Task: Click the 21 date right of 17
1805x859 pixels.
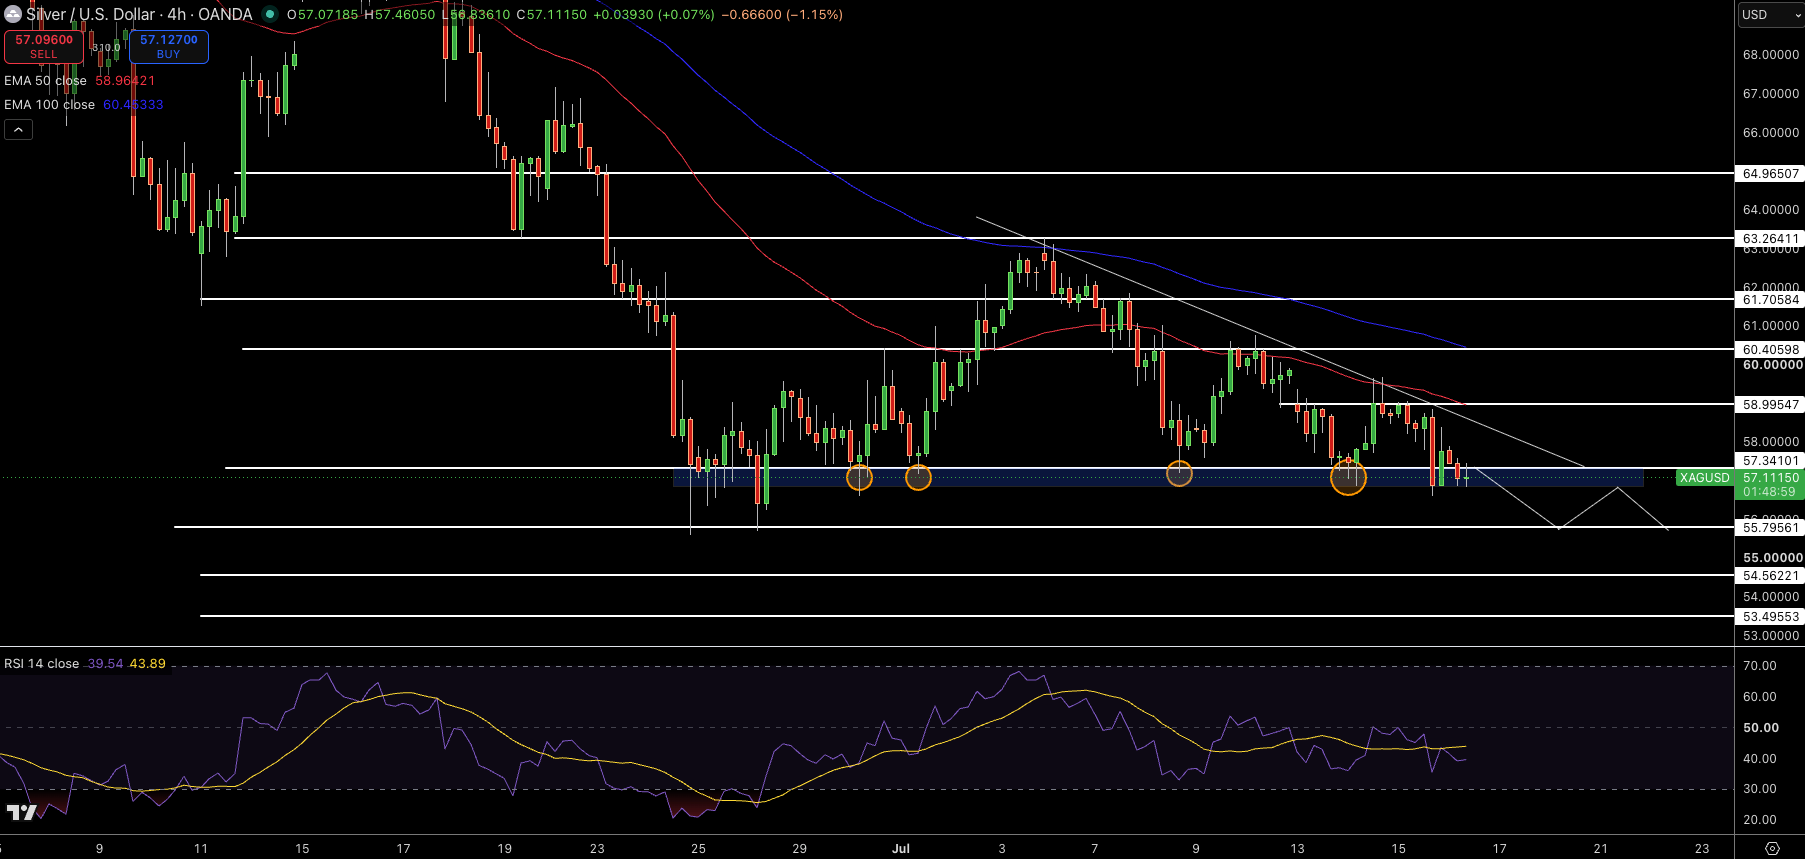Action: (x=1600, y=849)
